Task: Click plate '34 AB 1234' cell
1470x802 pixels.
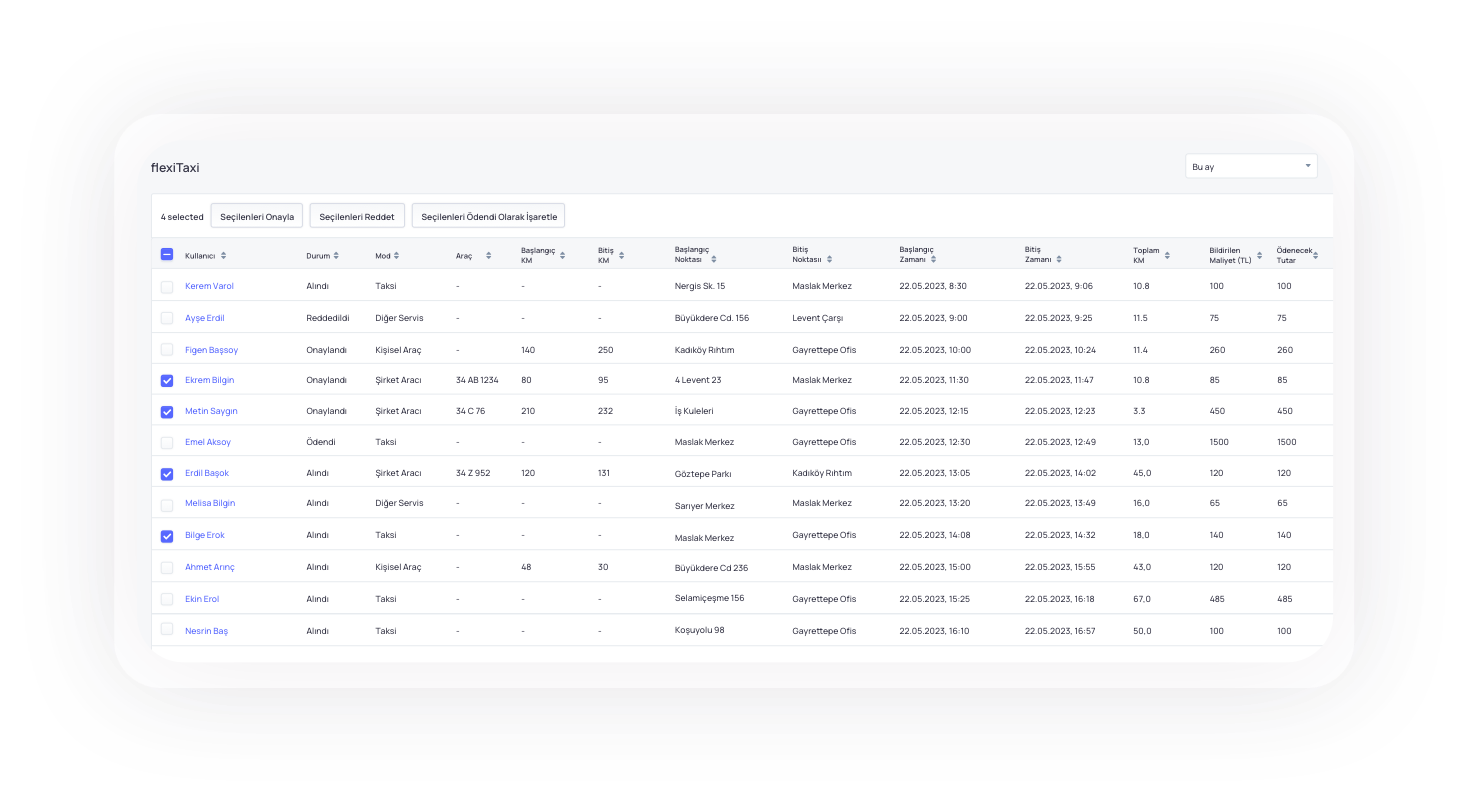Action: pos(477,380)
